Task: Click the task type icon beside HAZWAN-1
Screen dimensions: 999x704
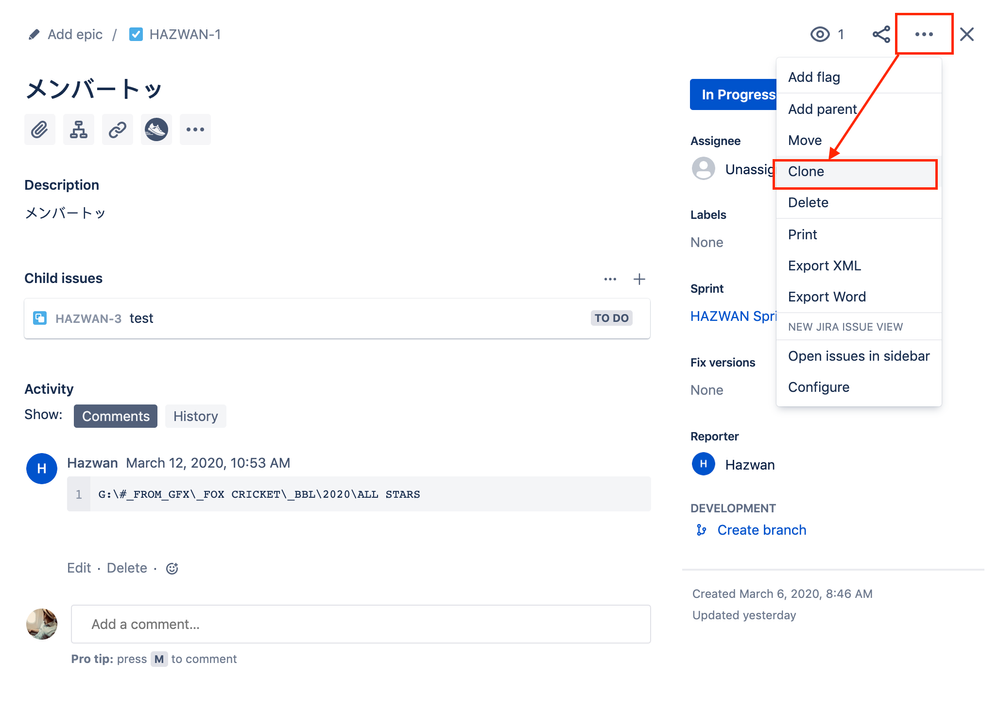Action: pyautogui.click(x=136, y=34)
